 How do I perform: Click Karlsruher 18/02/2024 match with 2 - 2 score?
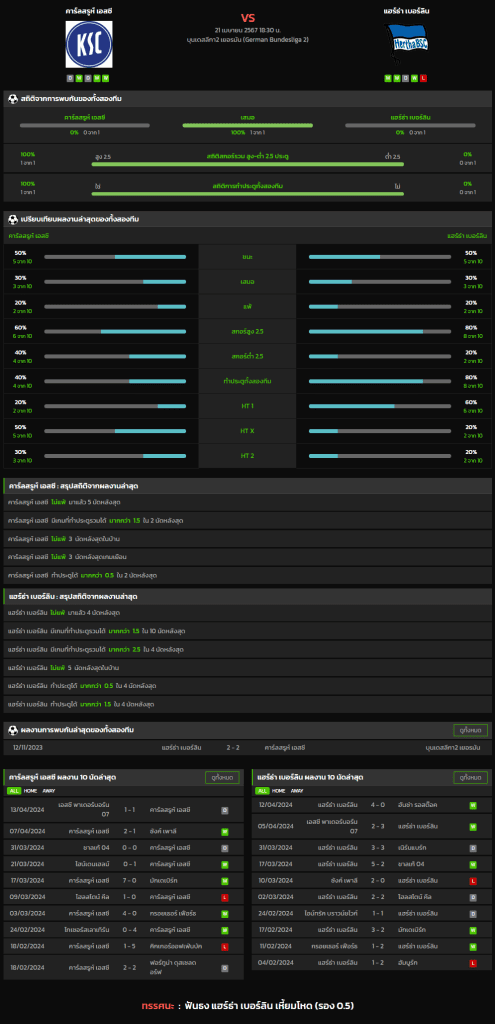click(x=123, y=966)
